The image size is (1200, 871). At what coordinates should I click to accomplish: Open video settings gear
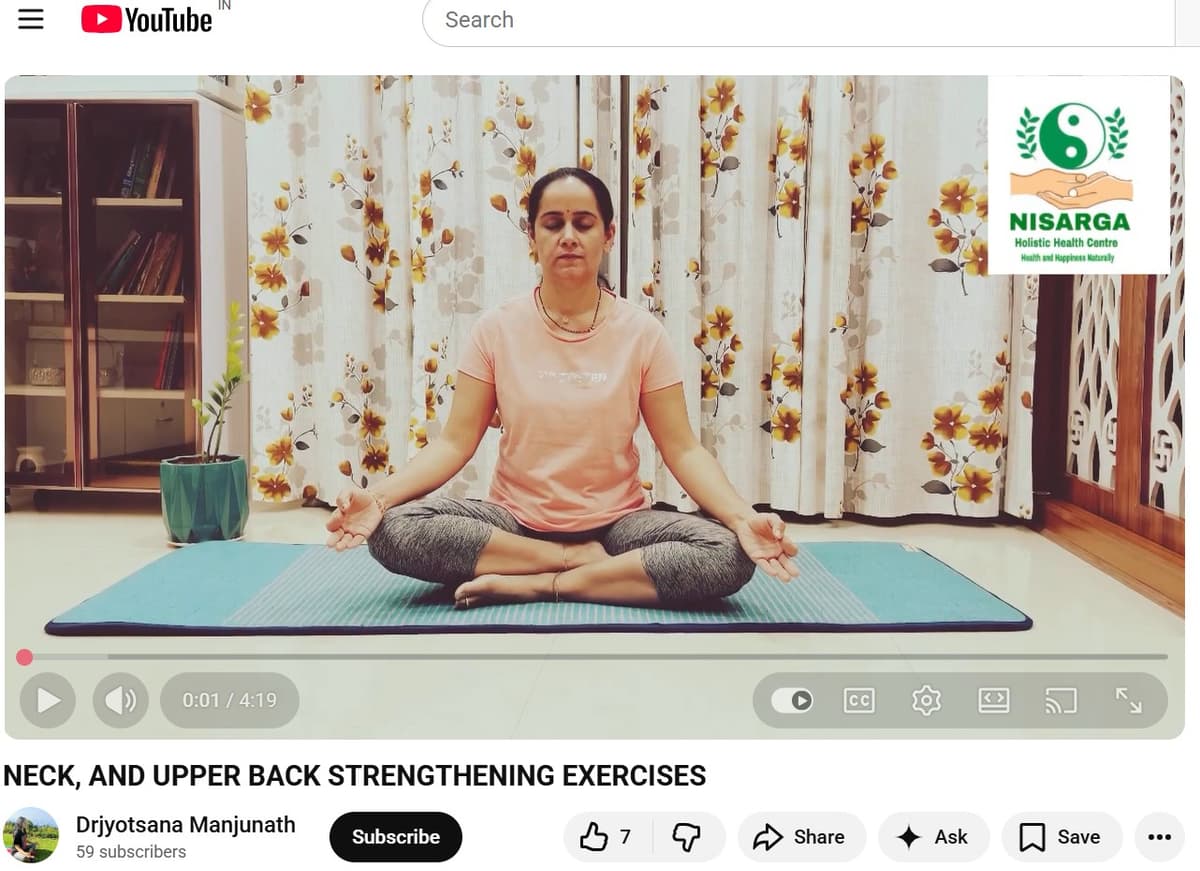tap(926, 700)
